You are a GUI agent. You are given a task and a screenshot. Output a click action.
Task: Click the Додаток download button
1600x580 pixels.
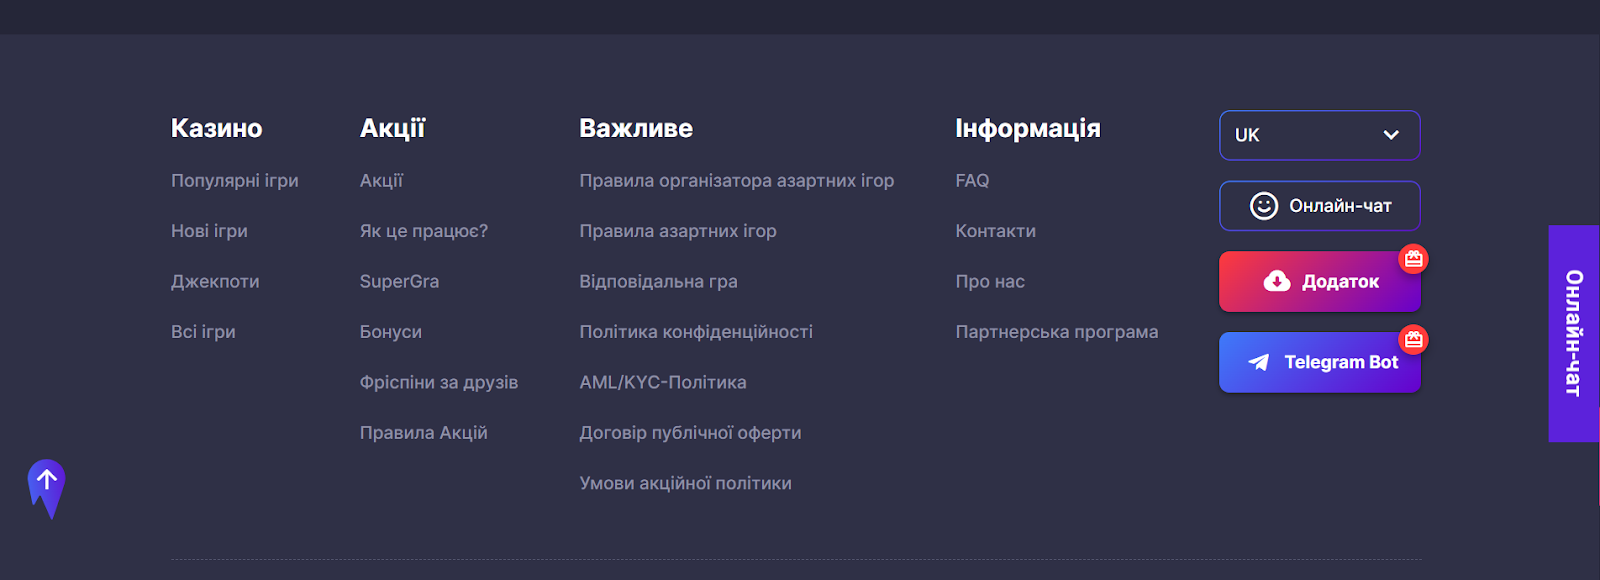tap(1320, 282)
